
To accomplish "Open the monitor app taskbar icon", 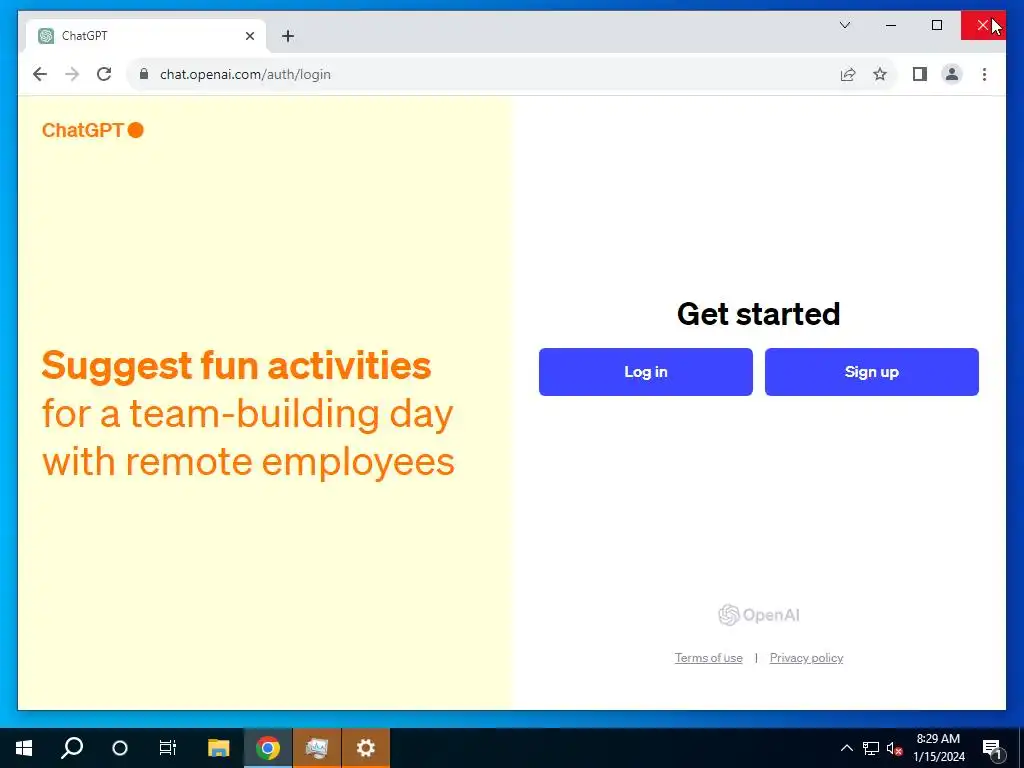I will tap(317, 748).
